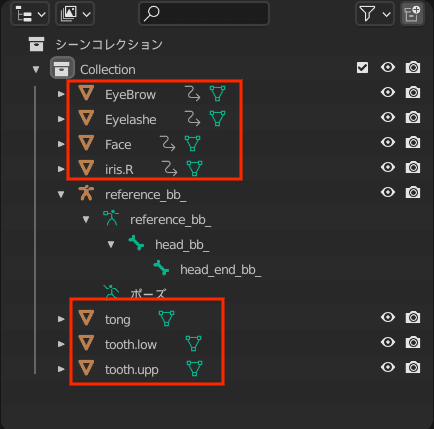Open the editor type dropdown menu
The height and width of the screenshot is (429, 434).
(x=30, y=14)
